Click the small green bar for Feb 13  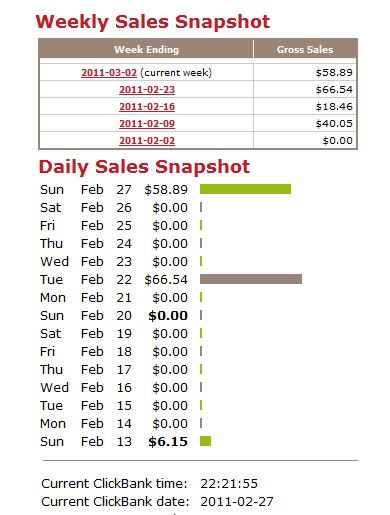pyautogui.click(x=205, y=441)
